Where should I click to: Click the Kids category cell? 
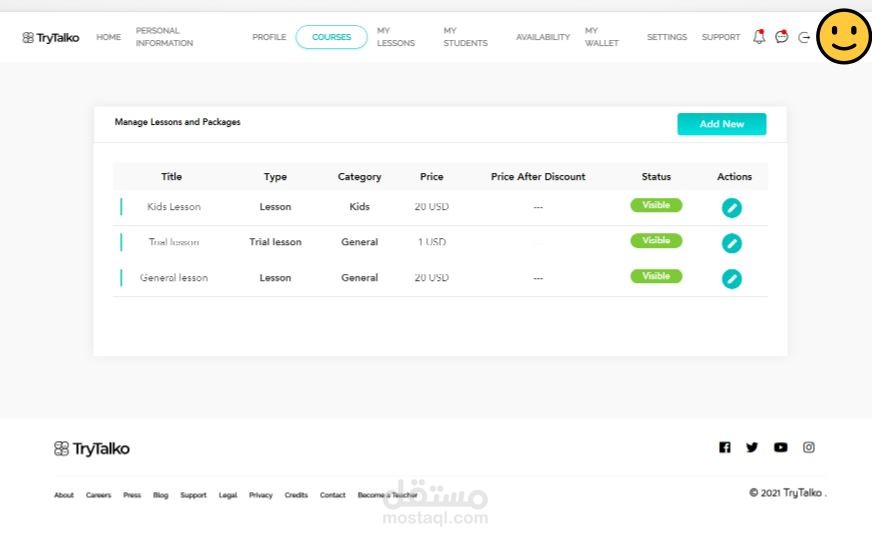click(359, 206)
